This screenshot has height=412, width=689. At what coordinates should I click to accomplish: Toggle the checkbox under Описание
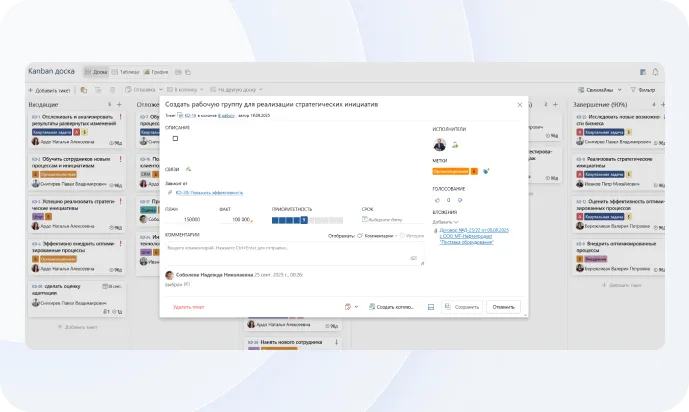176,139
